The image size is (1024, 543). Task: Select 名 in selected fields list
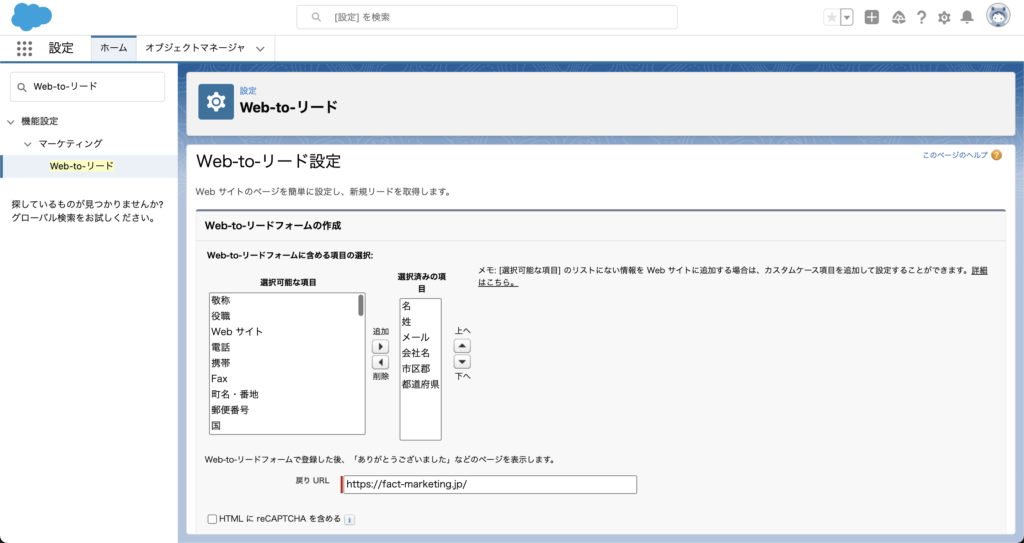[x=420, y=306]
